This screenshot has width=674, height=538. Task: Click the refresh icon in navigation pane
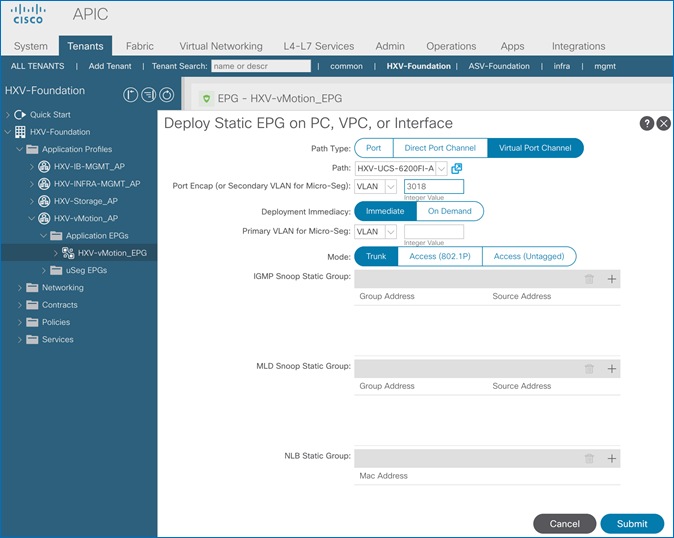[167, 95]
